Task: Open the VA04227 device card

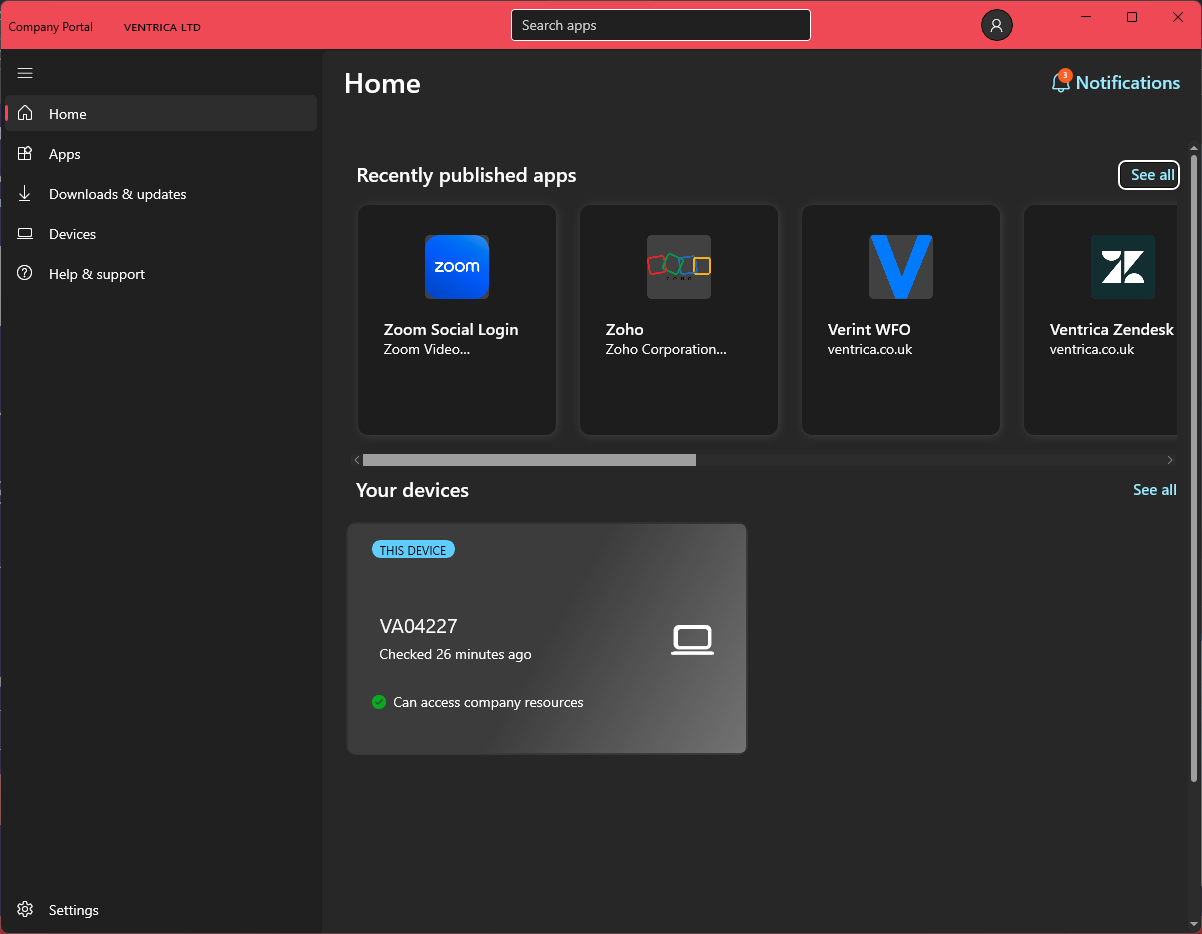Action: 546,638
